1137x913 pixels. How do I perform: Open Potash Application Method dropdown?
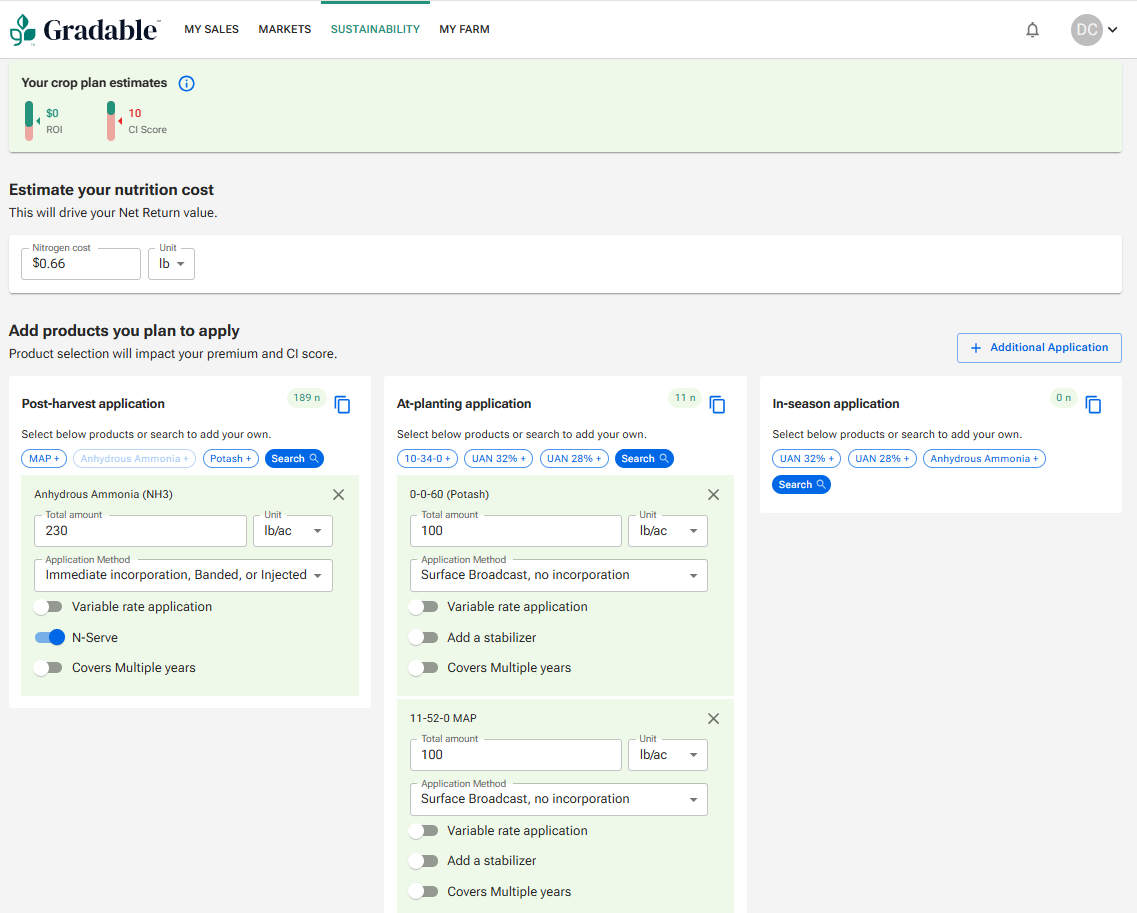558,576
